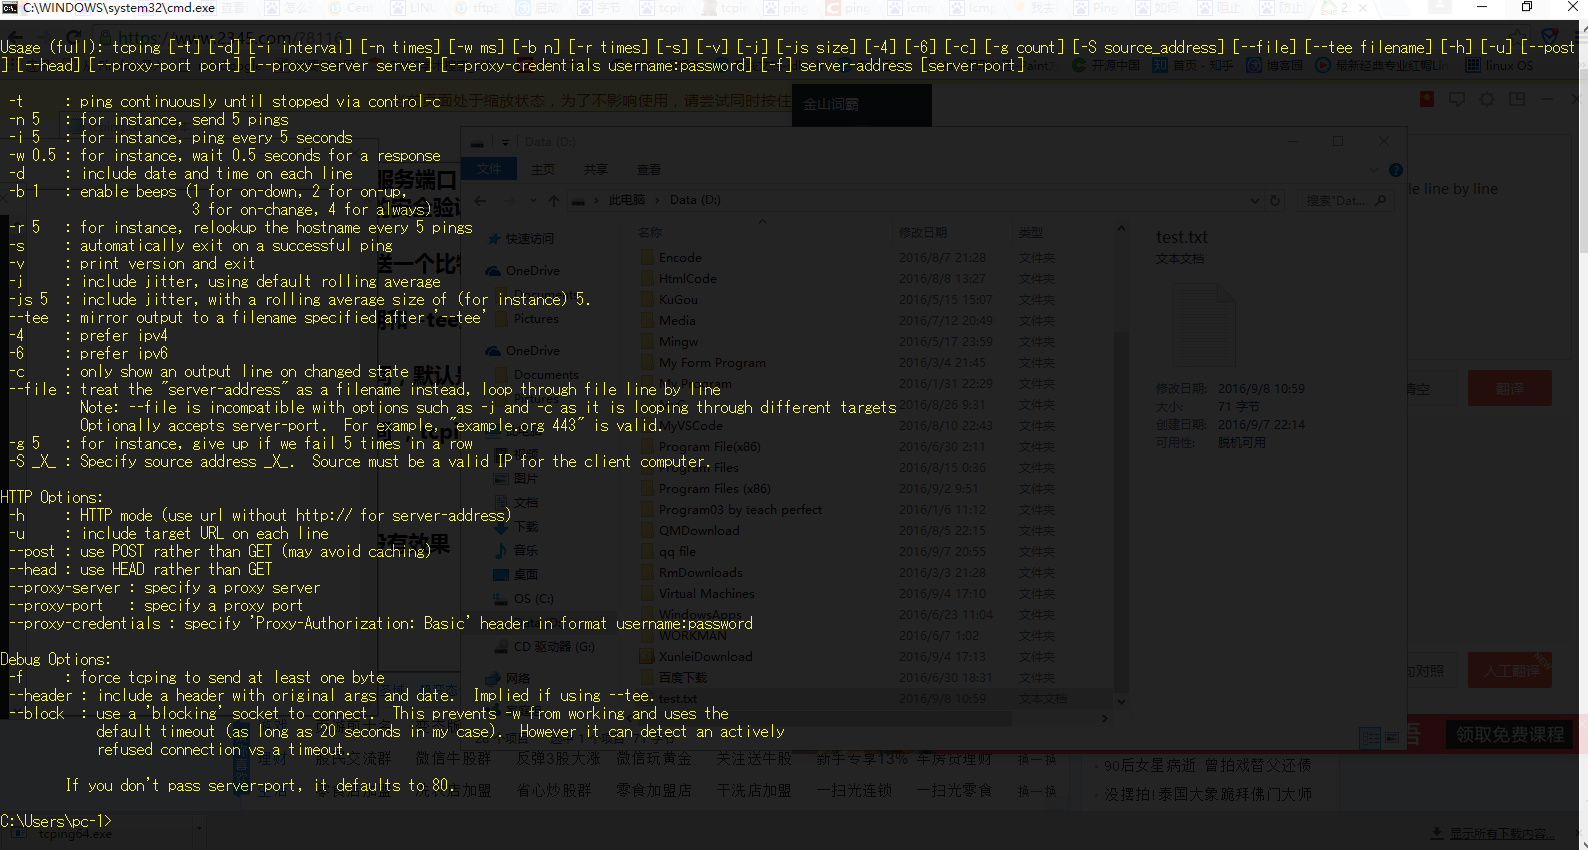Viewport: 1588px width, 850px height.
Task: Select 文档 in Explorer navigation pane
Action: pyautogui.click(x=526, y=503)
